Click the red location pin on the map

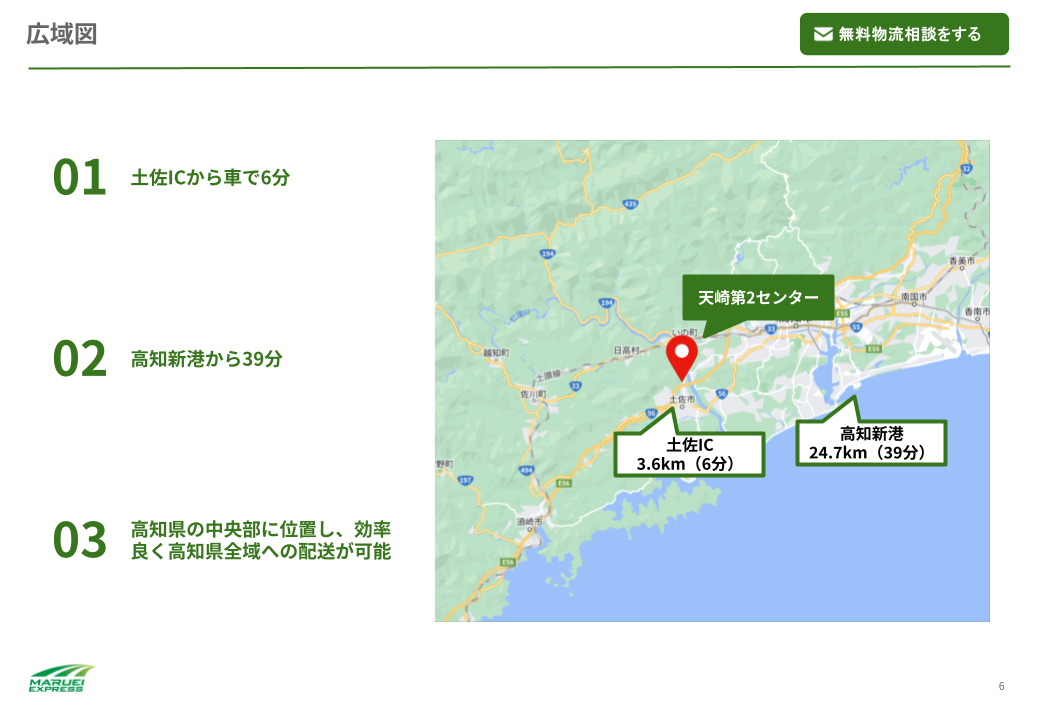682,357
